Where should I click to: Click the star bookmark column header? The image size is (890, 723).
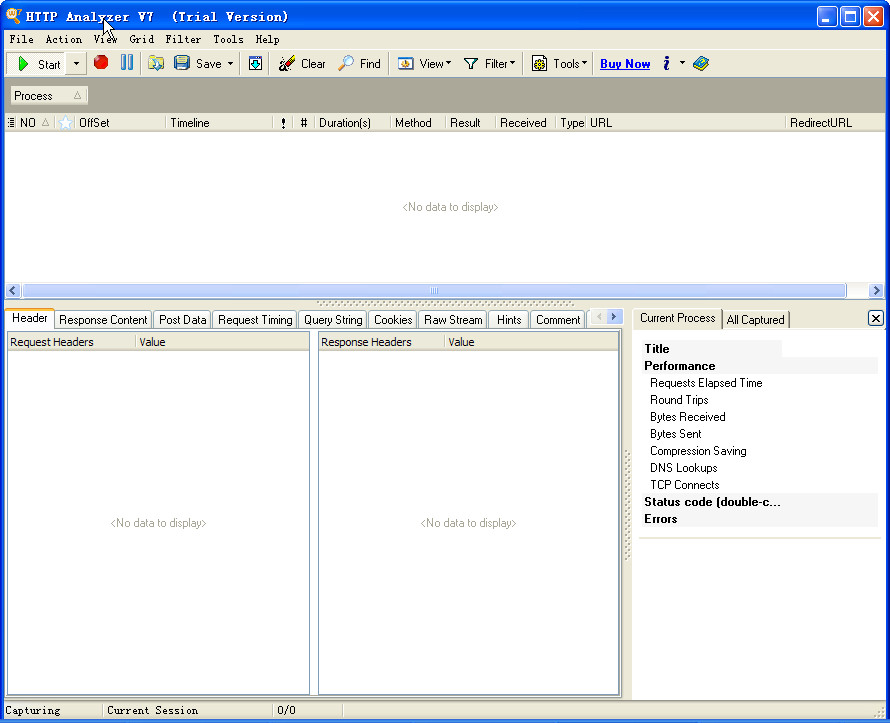click(x=65, y=123)
